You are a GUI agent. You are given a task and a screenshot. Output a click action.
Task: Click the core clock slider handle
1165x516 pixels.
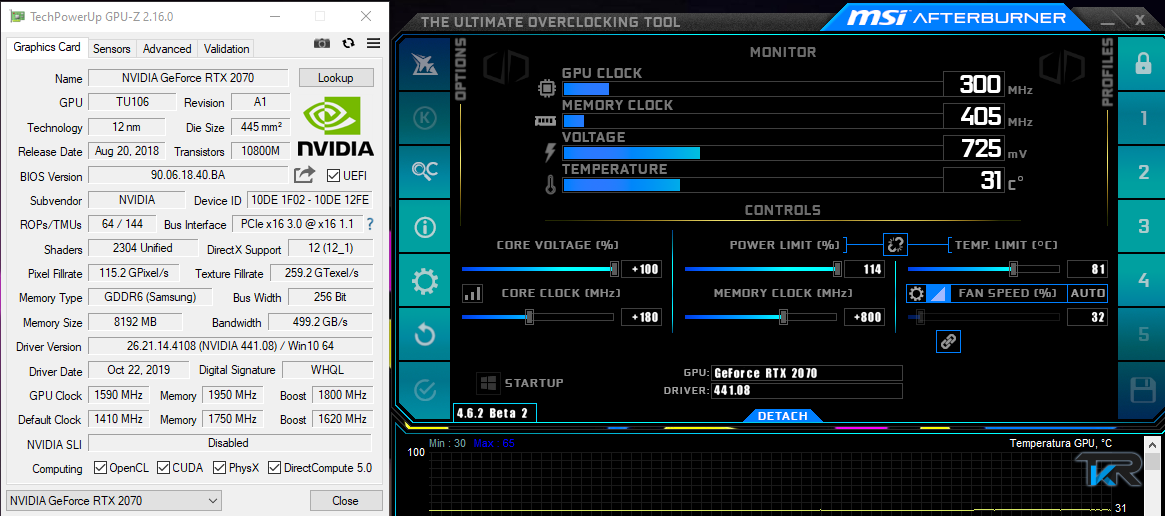(x=529, y=317)
